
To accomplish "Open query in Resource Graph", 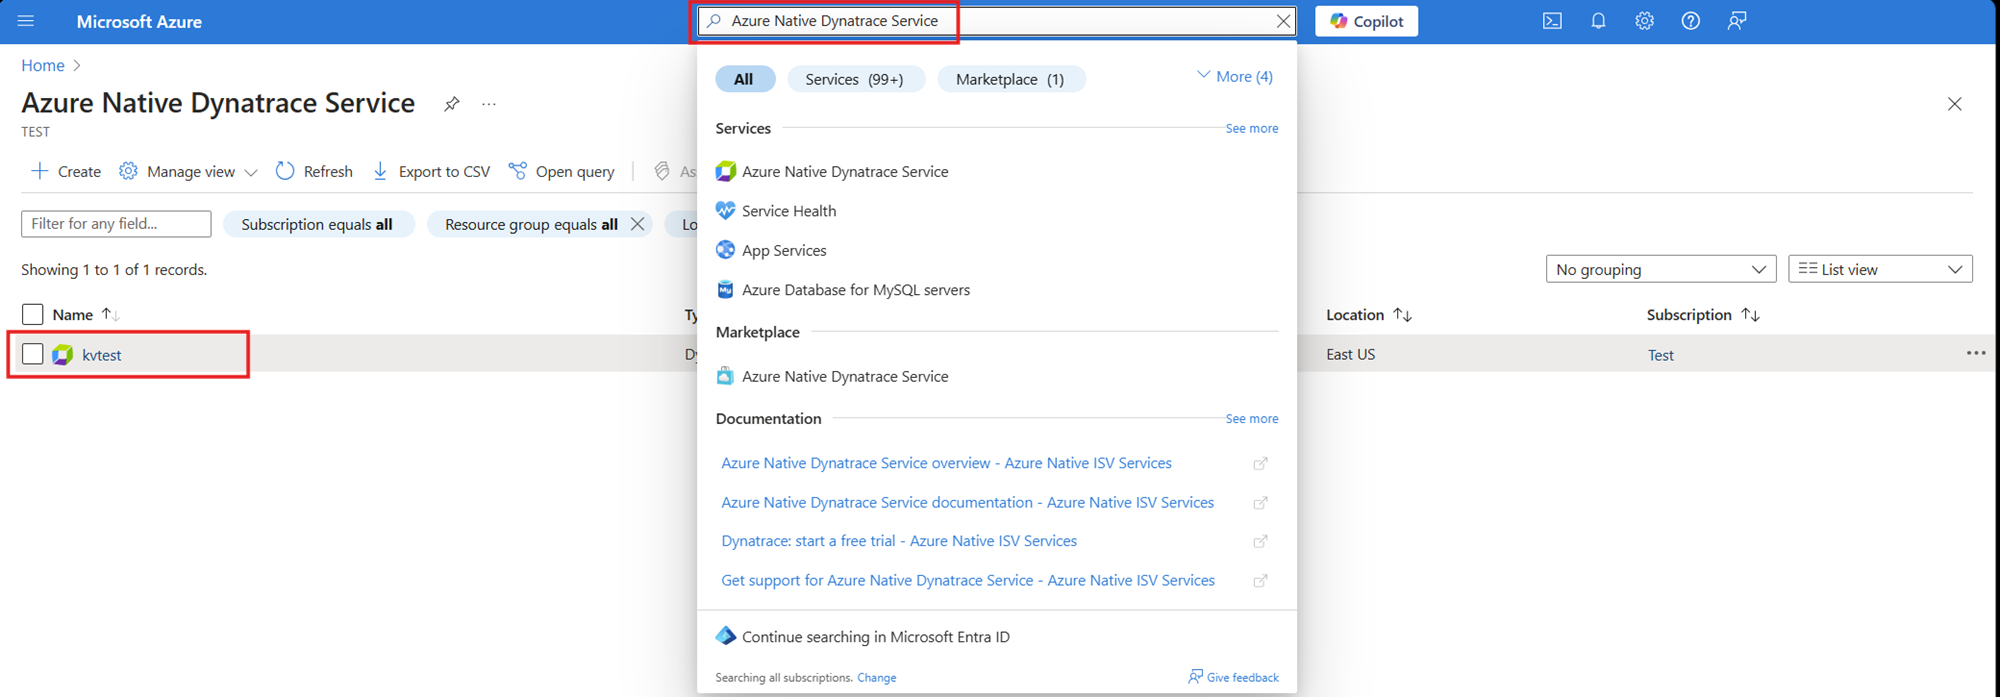I will 561,171.
